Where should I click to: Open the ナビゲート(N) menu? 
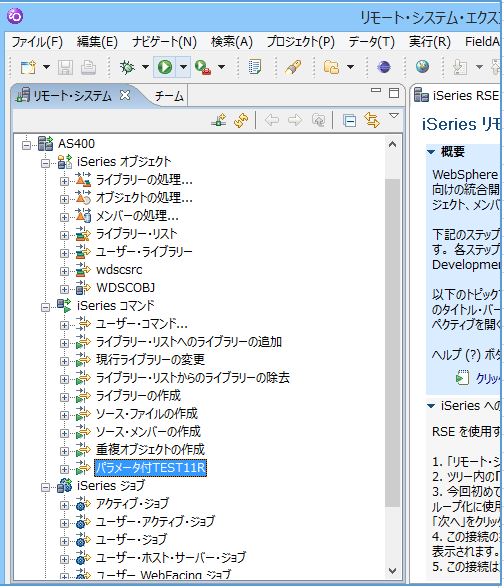(164, 42)
